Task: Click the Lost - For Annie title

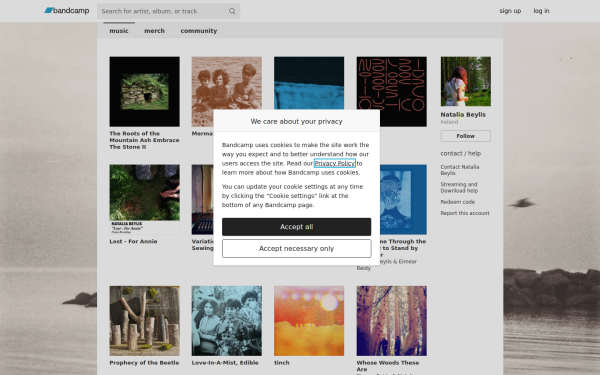Action: tap(133, 241)
